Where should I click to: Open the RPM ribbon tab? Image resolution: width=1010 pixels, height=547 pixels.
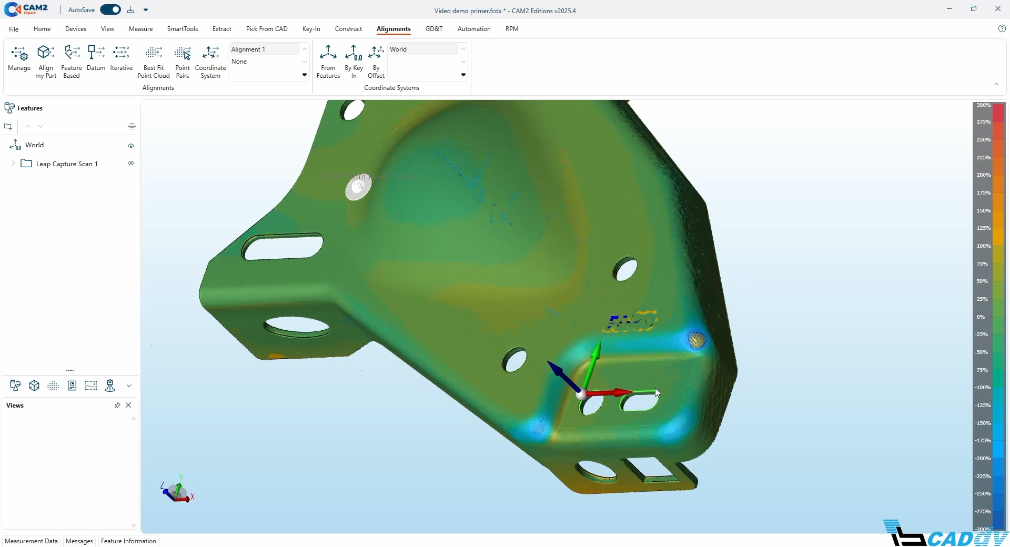point(511,29)
